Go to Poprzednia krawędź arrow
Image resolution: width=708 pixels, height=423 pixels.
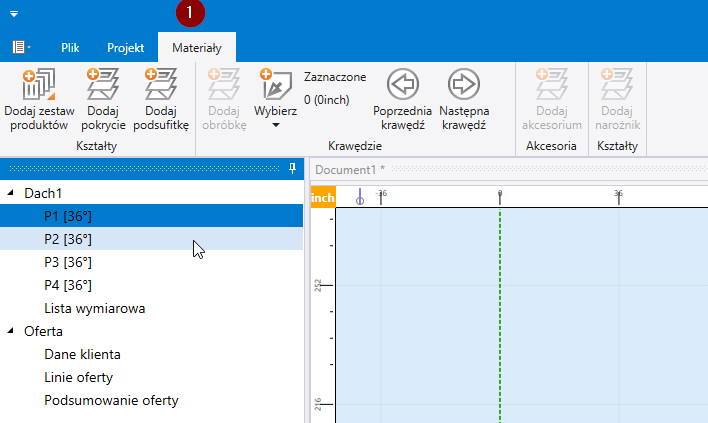(x=402, y=84)
